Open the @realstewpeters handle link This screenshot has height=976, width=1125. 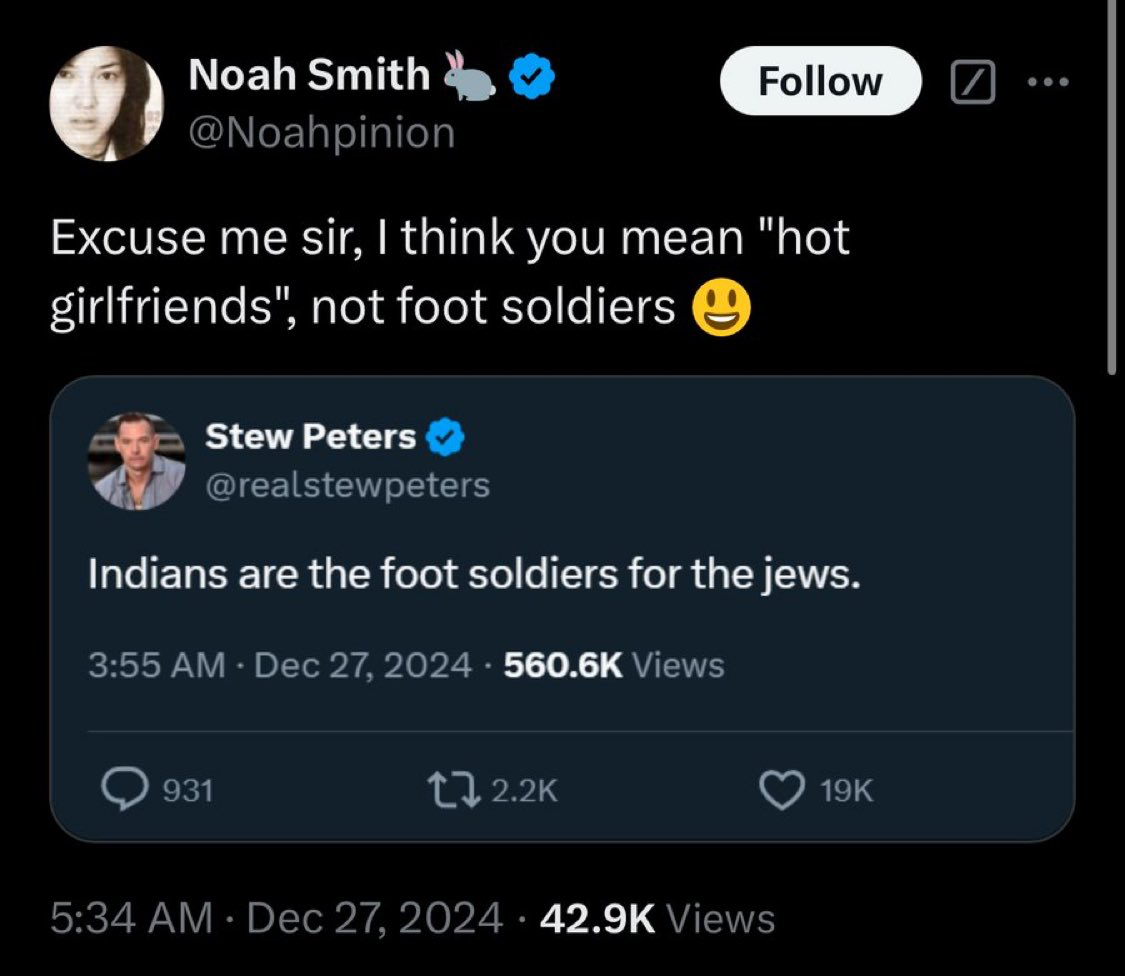(x=347, y=485)
